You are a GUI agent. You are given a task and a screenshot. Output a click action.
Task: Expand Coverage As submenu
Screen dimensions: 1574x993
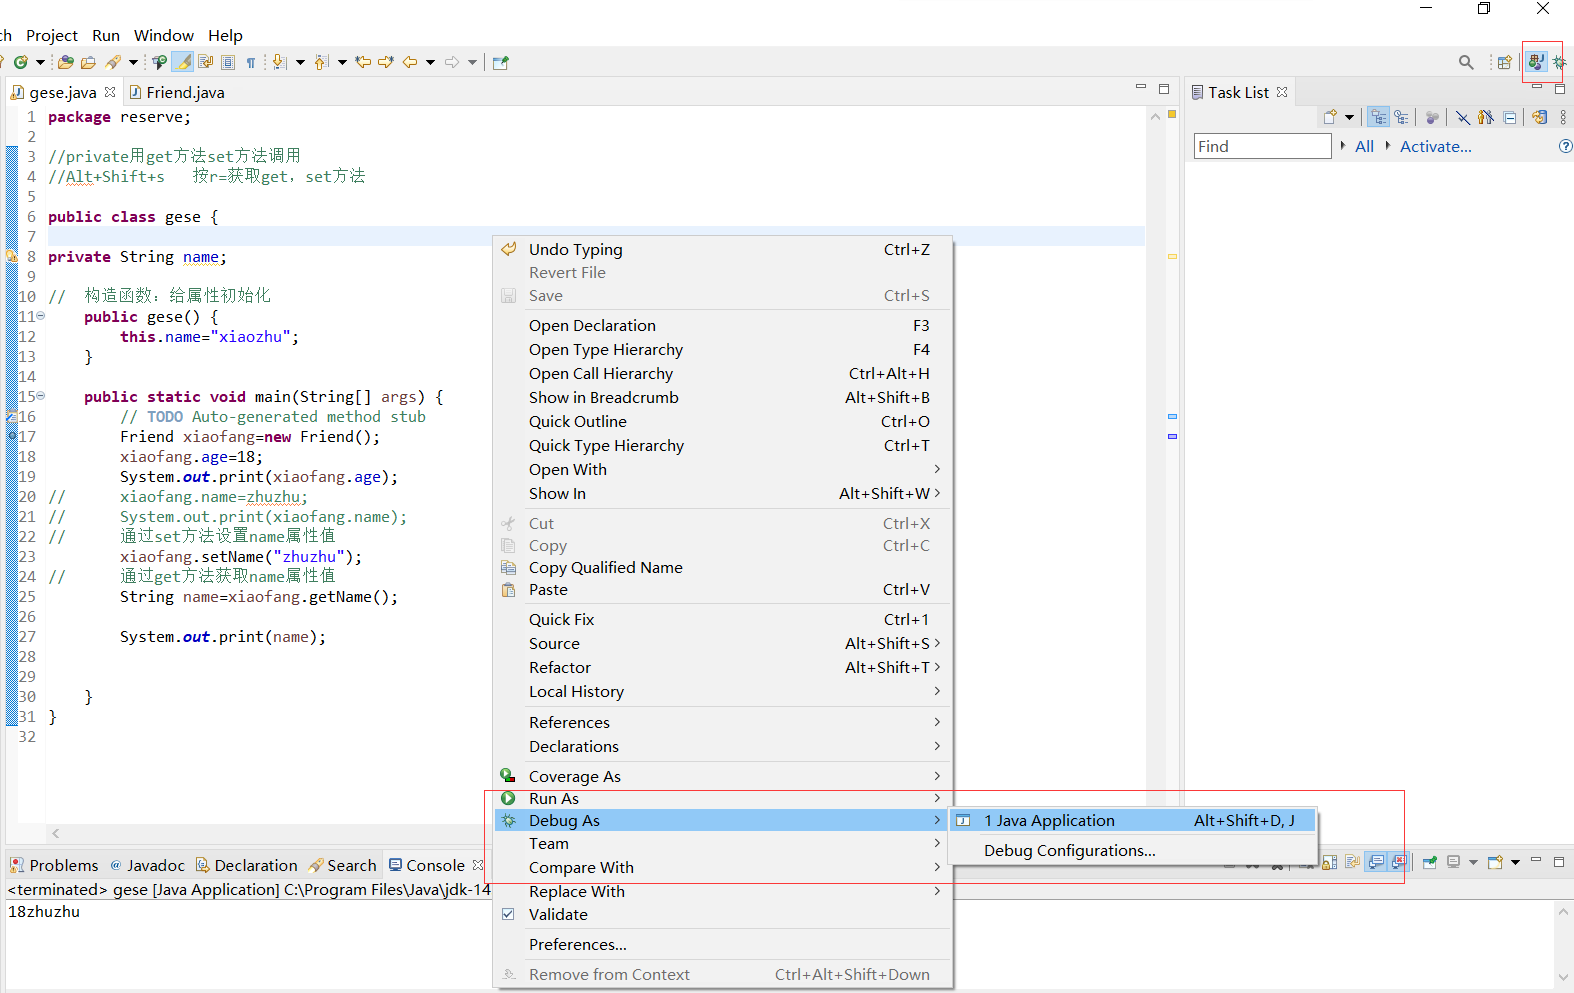click(x=723, y=776)
